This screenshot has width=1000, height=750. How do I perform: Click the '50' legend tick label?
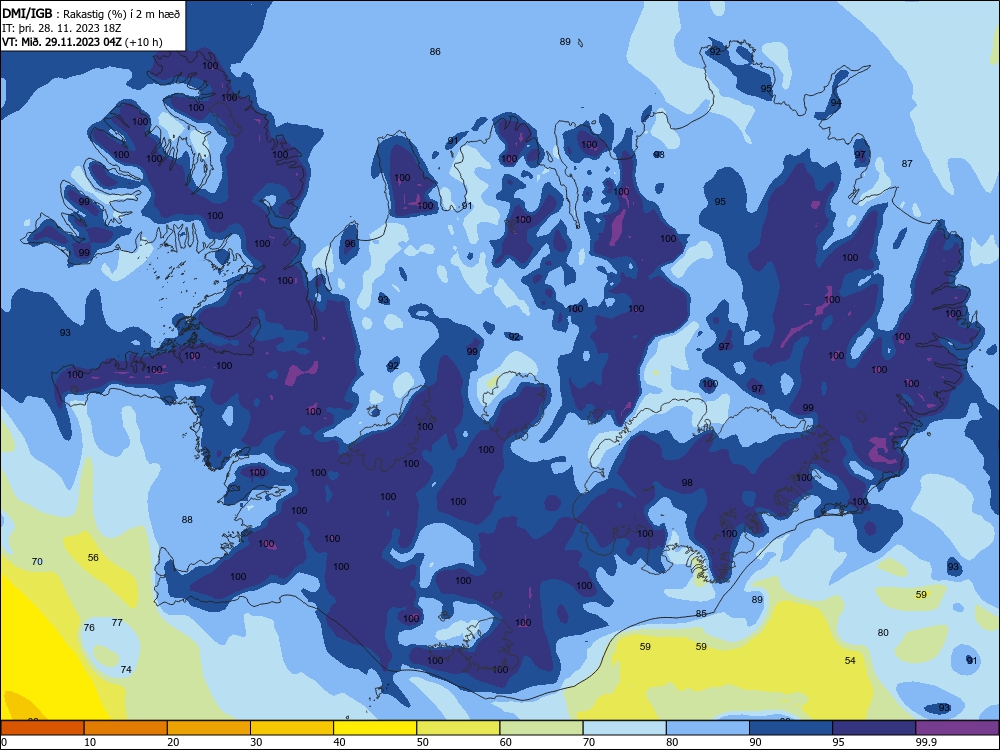(x=422, y=742)
